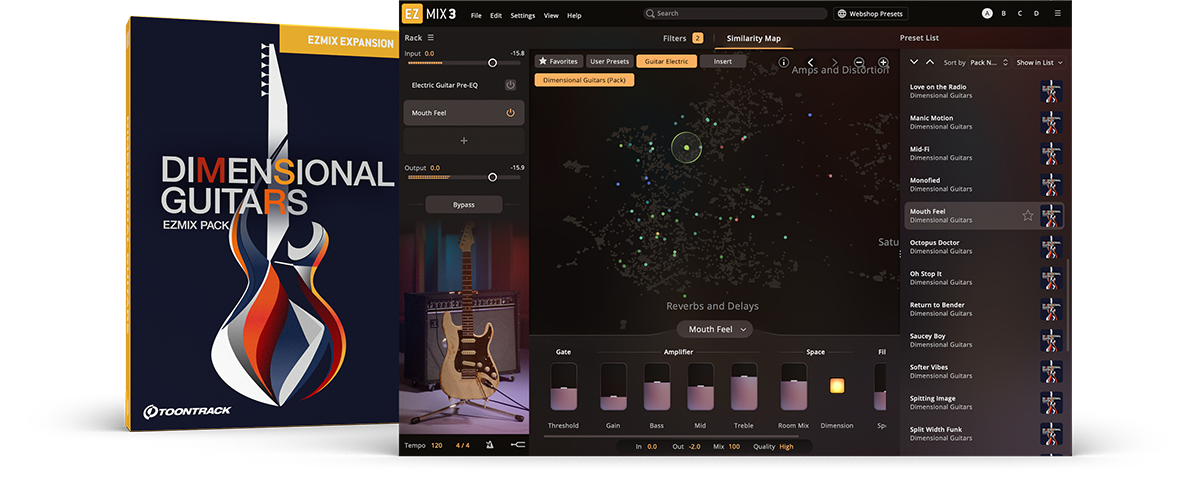
Task: Click the metronome icon
Action: 490,446
